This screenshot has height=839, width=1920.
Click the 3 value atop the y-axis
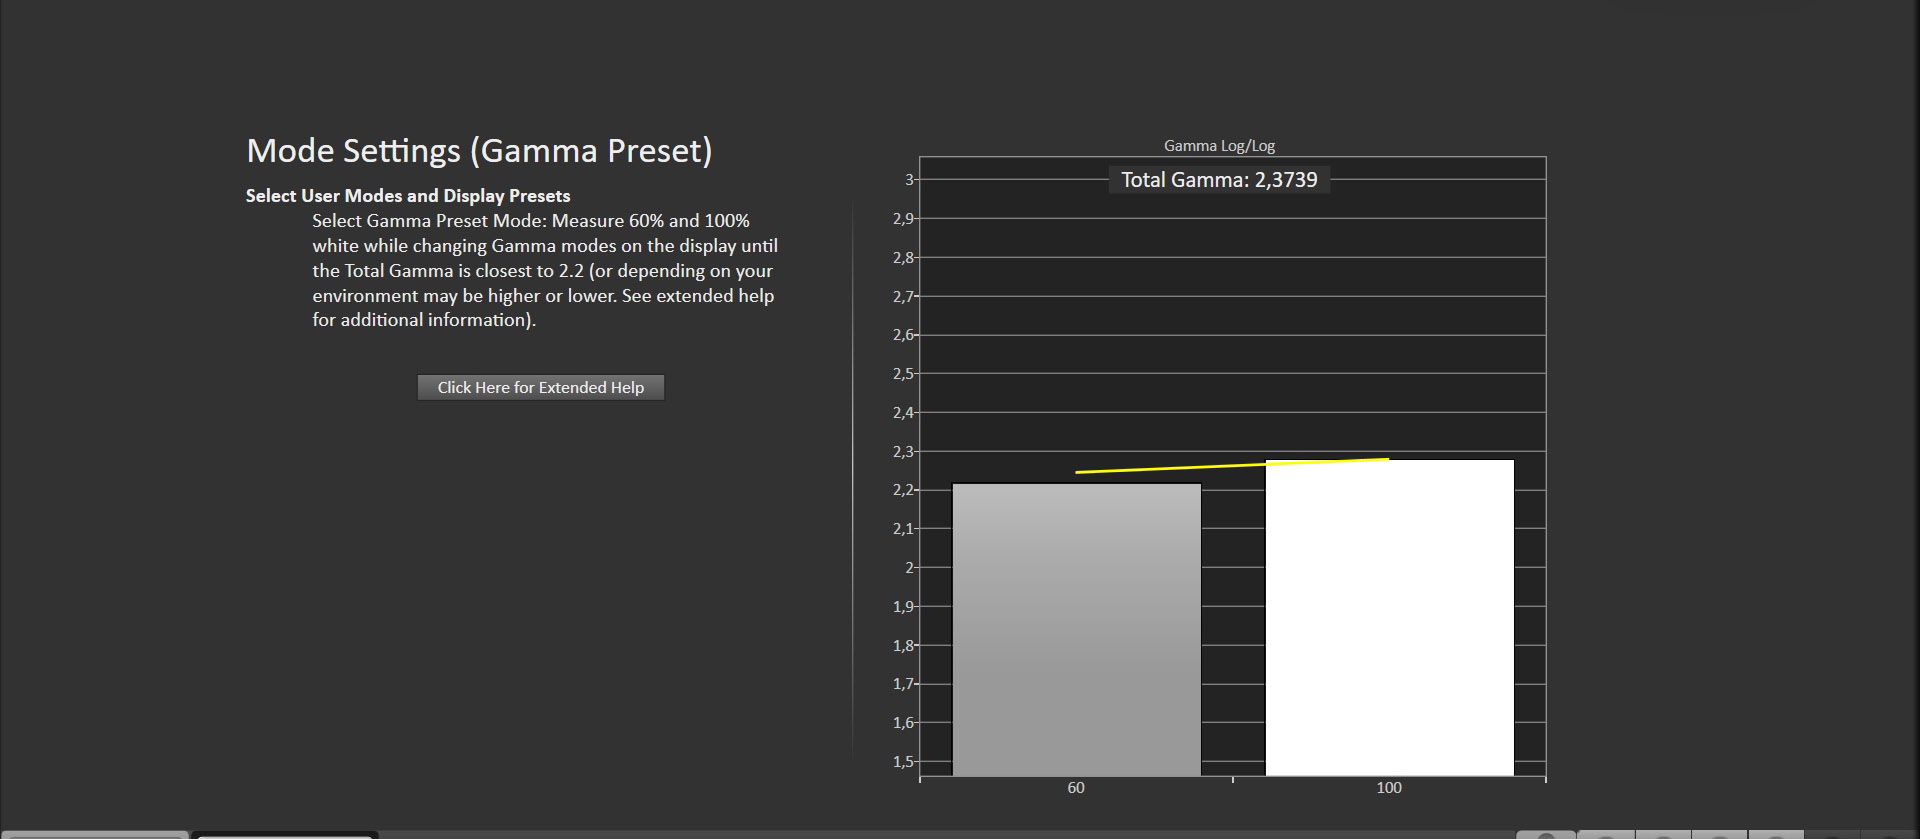909,180
